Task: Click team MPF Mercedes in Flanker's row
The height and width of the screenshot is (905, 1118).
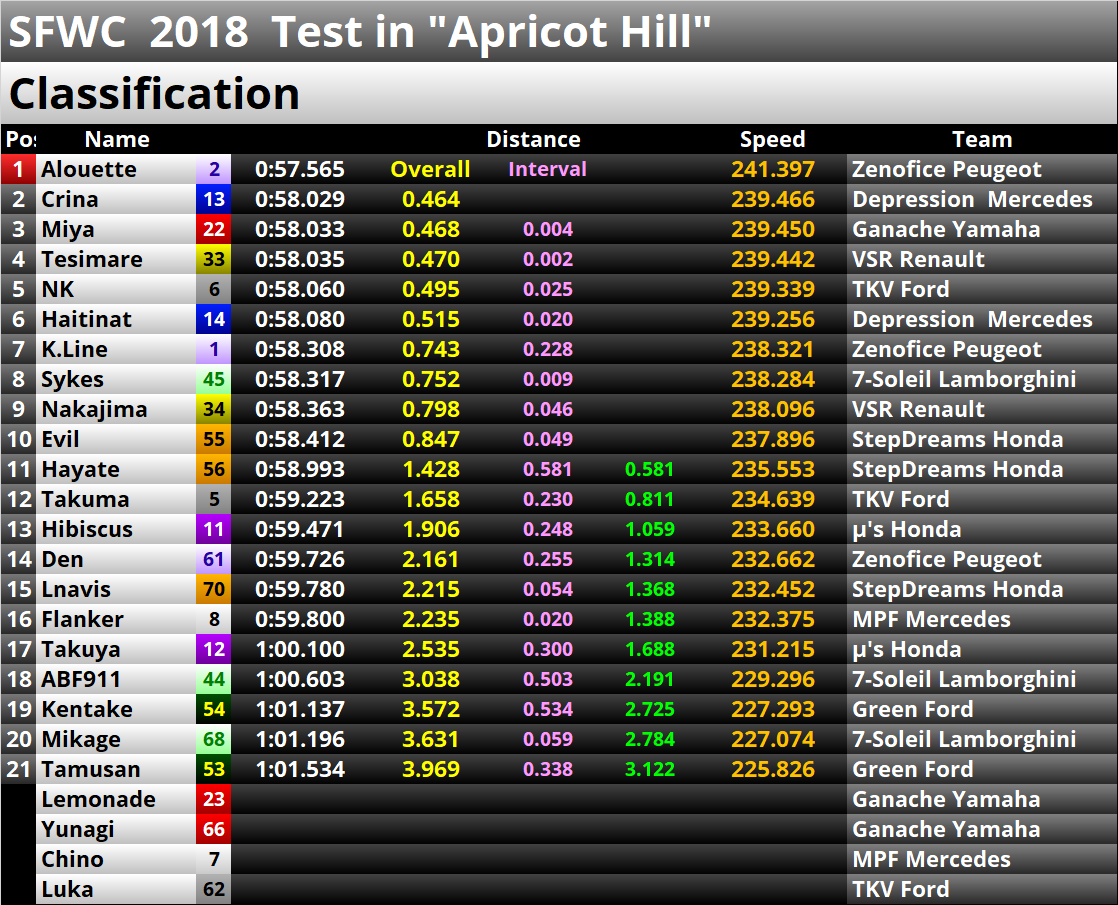Action: 931,619
